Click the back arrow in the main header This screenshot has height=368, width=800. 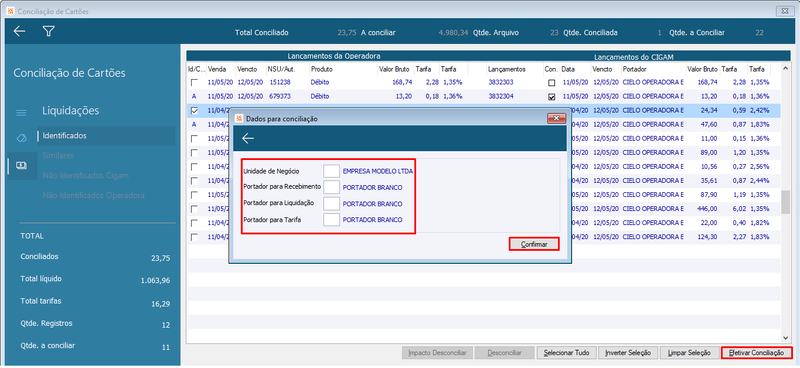(19, 32)
